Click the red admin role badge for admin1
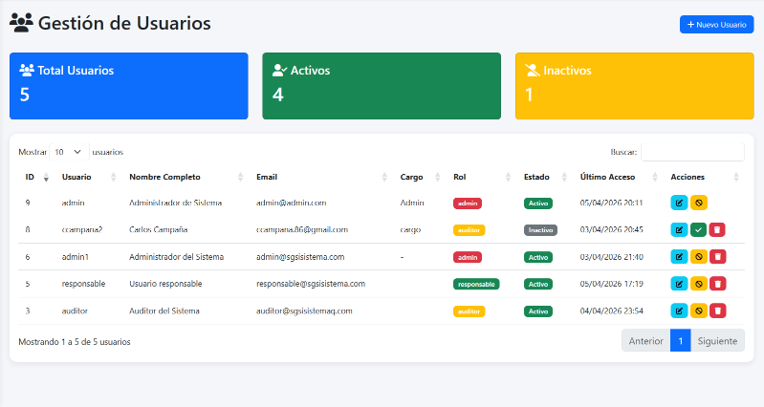 (467, 257)
